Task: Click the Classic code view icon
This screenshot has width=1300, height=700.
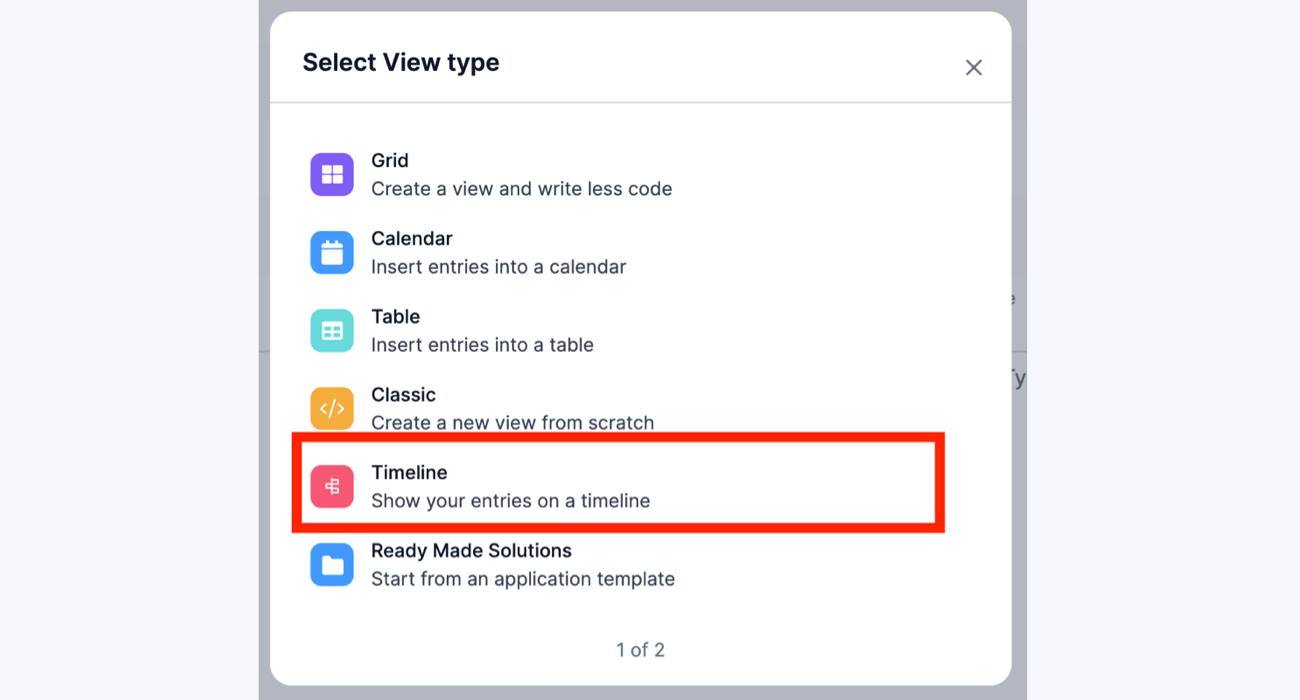Action: [x=332, y=408]
